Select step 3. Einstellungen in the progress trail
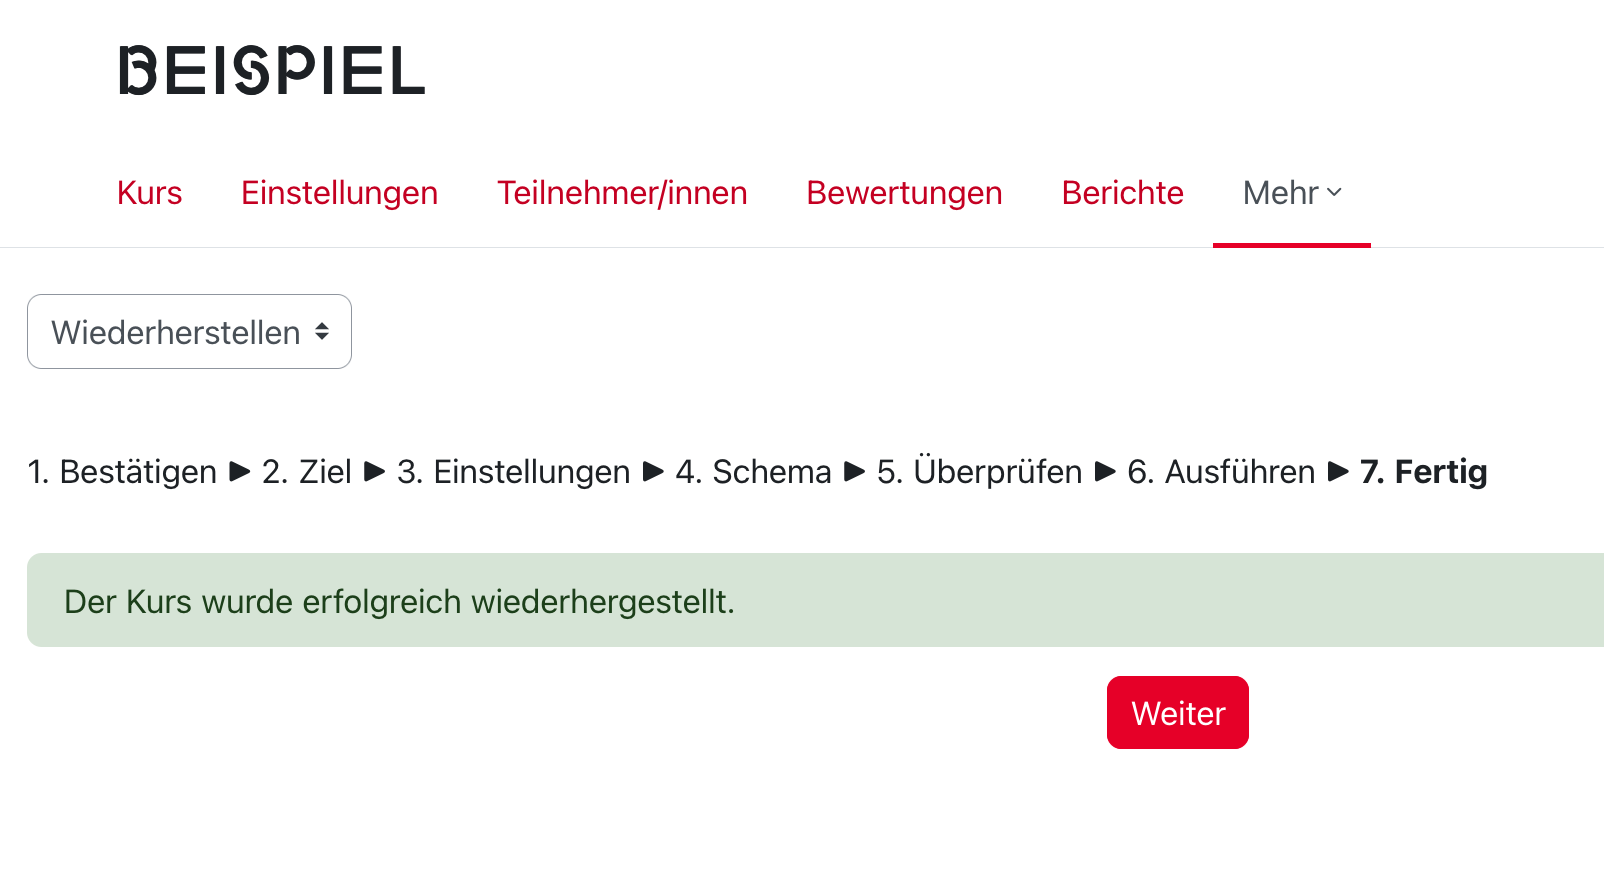Screen dimensions: 1604x890 513,472
